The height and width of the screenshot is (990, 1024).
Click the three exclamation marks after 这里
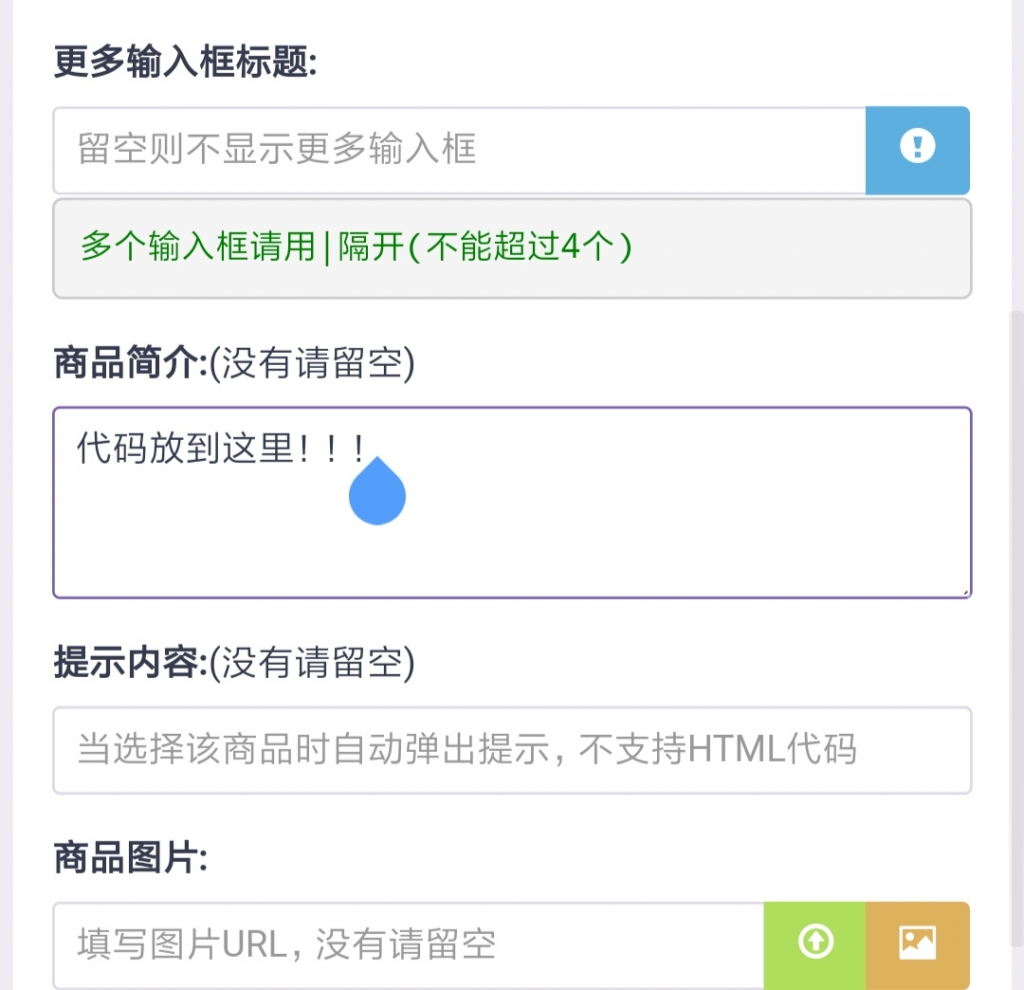click(331, 449)
